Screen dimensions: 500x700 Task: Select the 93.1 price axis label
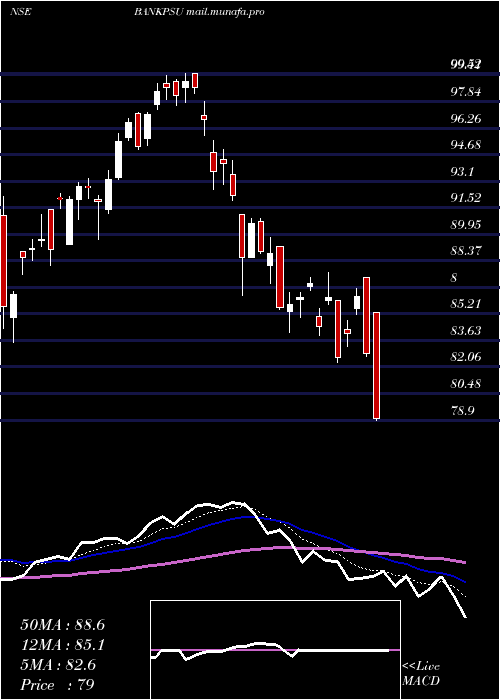462,171
